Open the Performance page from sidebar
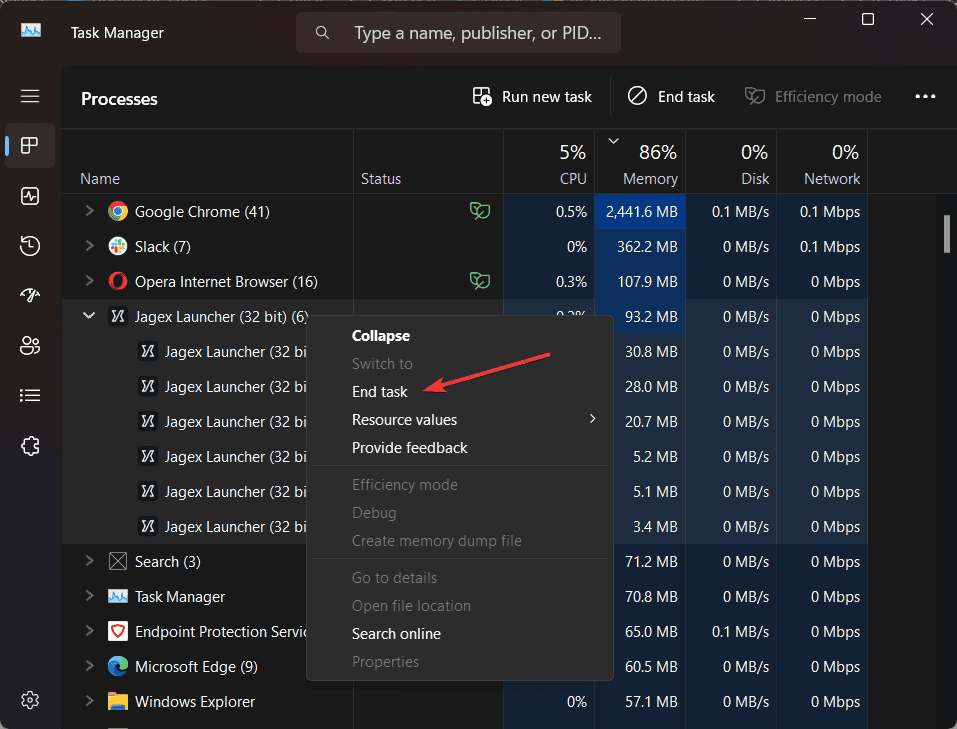 click(x=30, y=196)
